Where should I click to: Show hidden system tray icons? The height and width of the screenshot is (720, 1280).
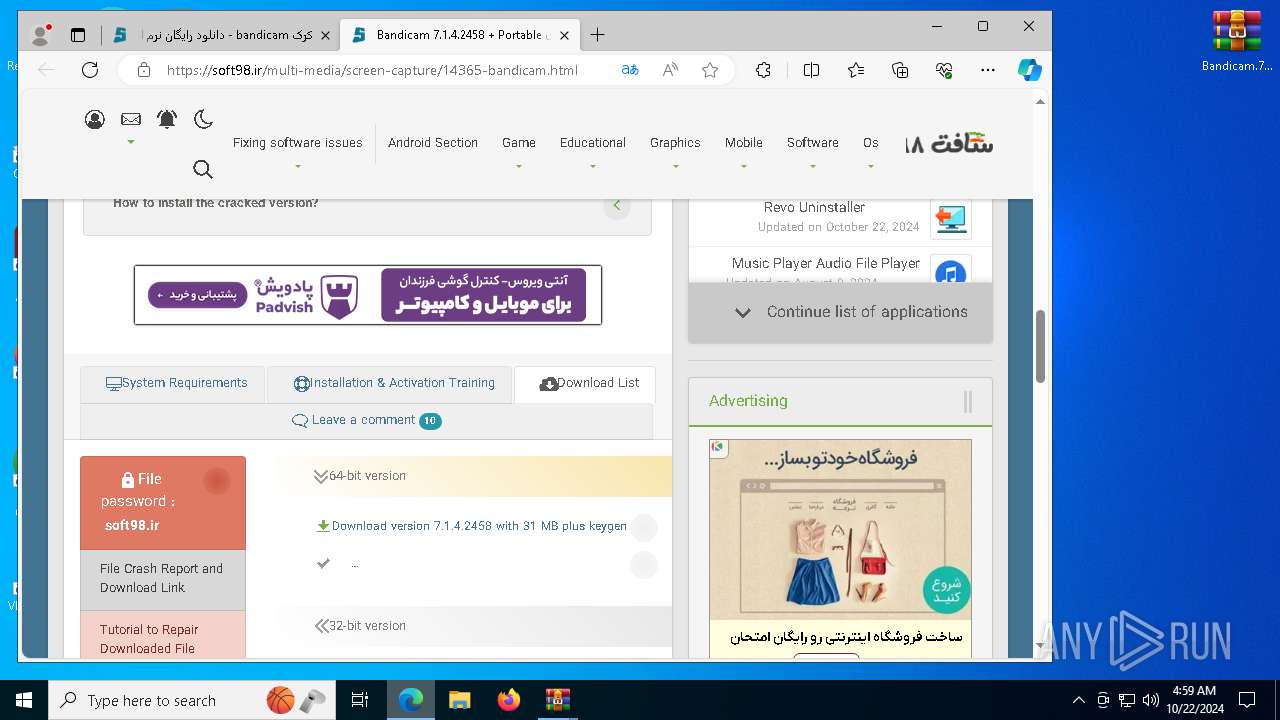pos(1078,700)
